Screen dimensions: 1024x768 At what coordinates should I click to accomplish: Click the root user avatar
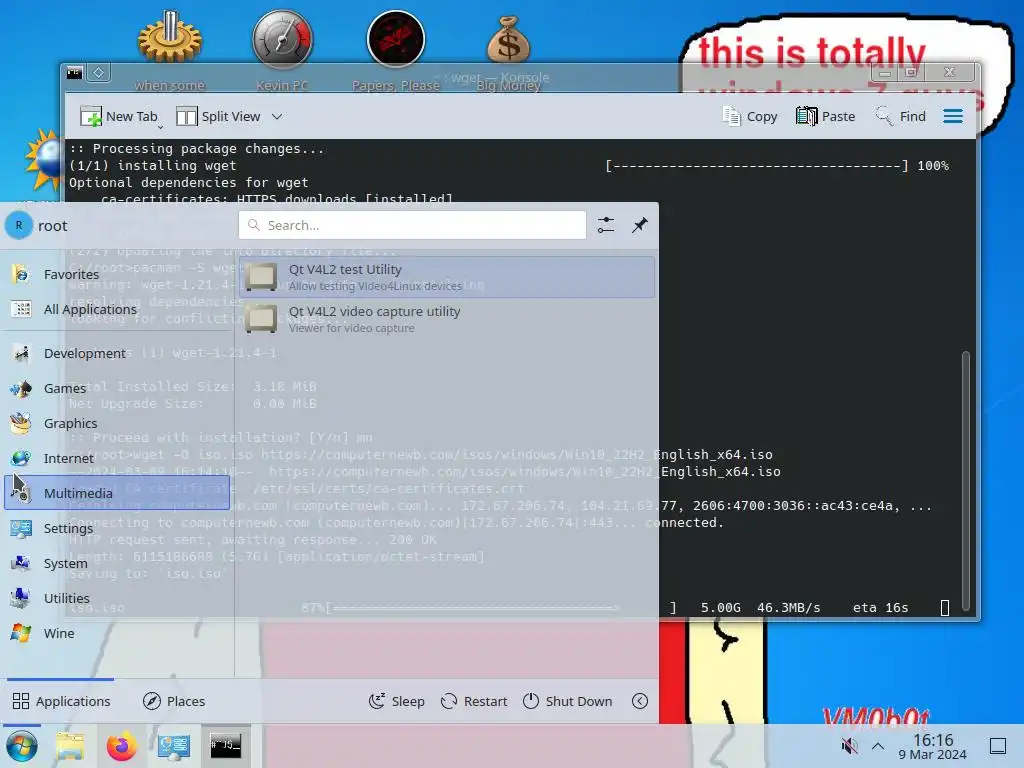click(19, 225)
